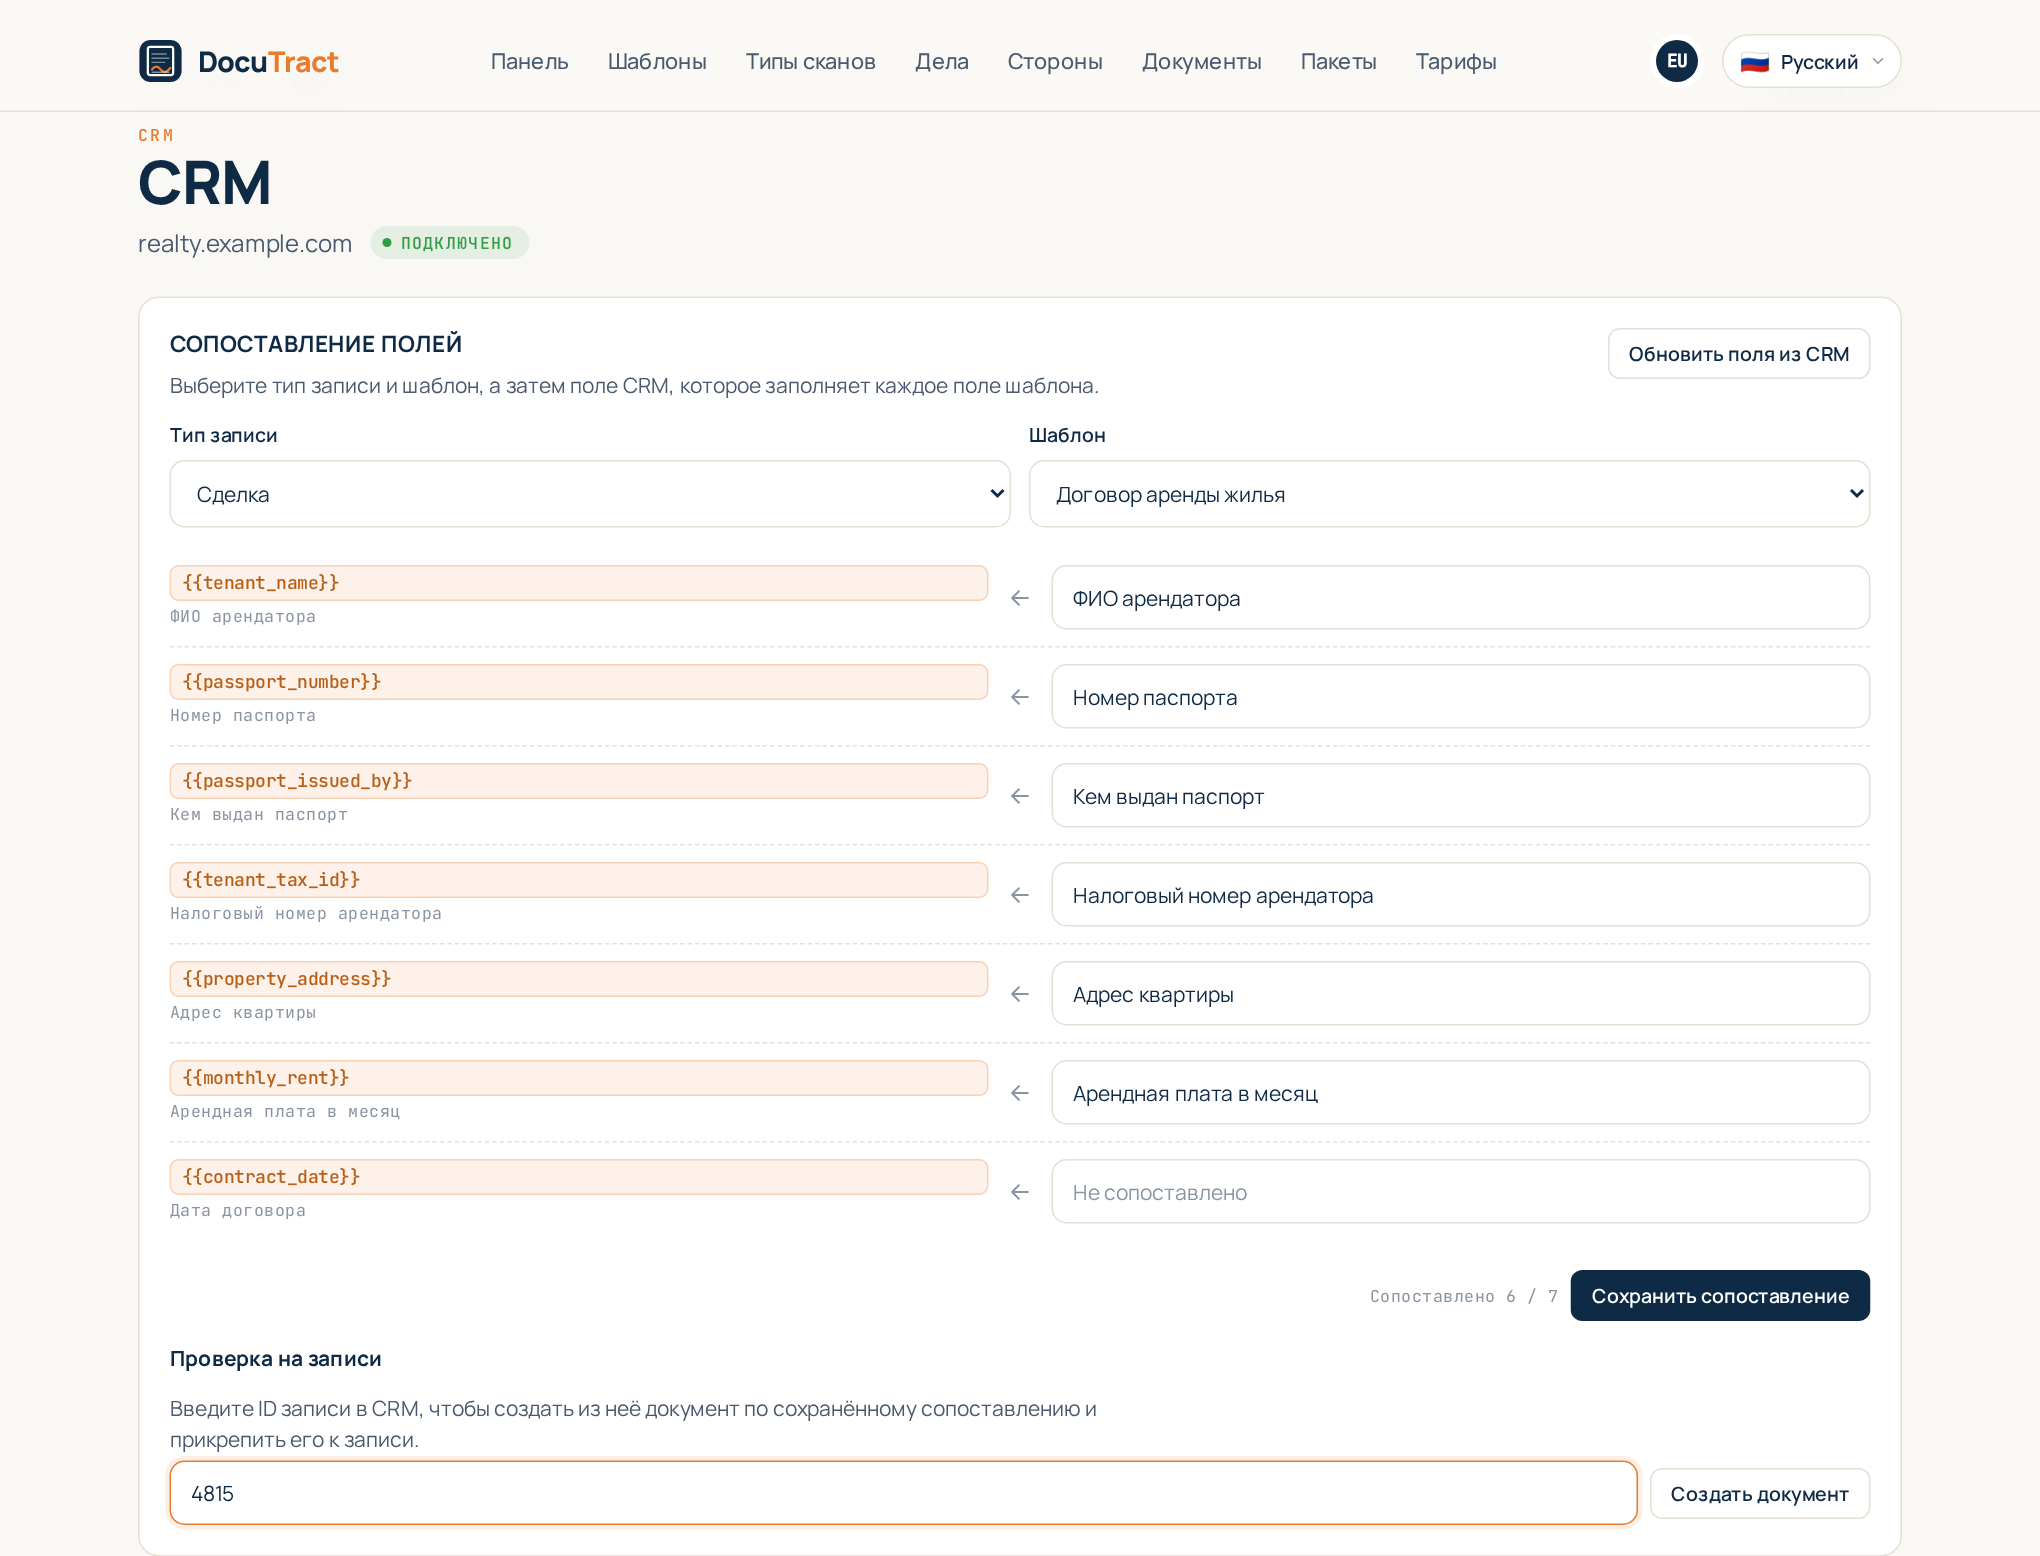
Task: Click Обновить поля из CRM button
Action: point(1738,354)
